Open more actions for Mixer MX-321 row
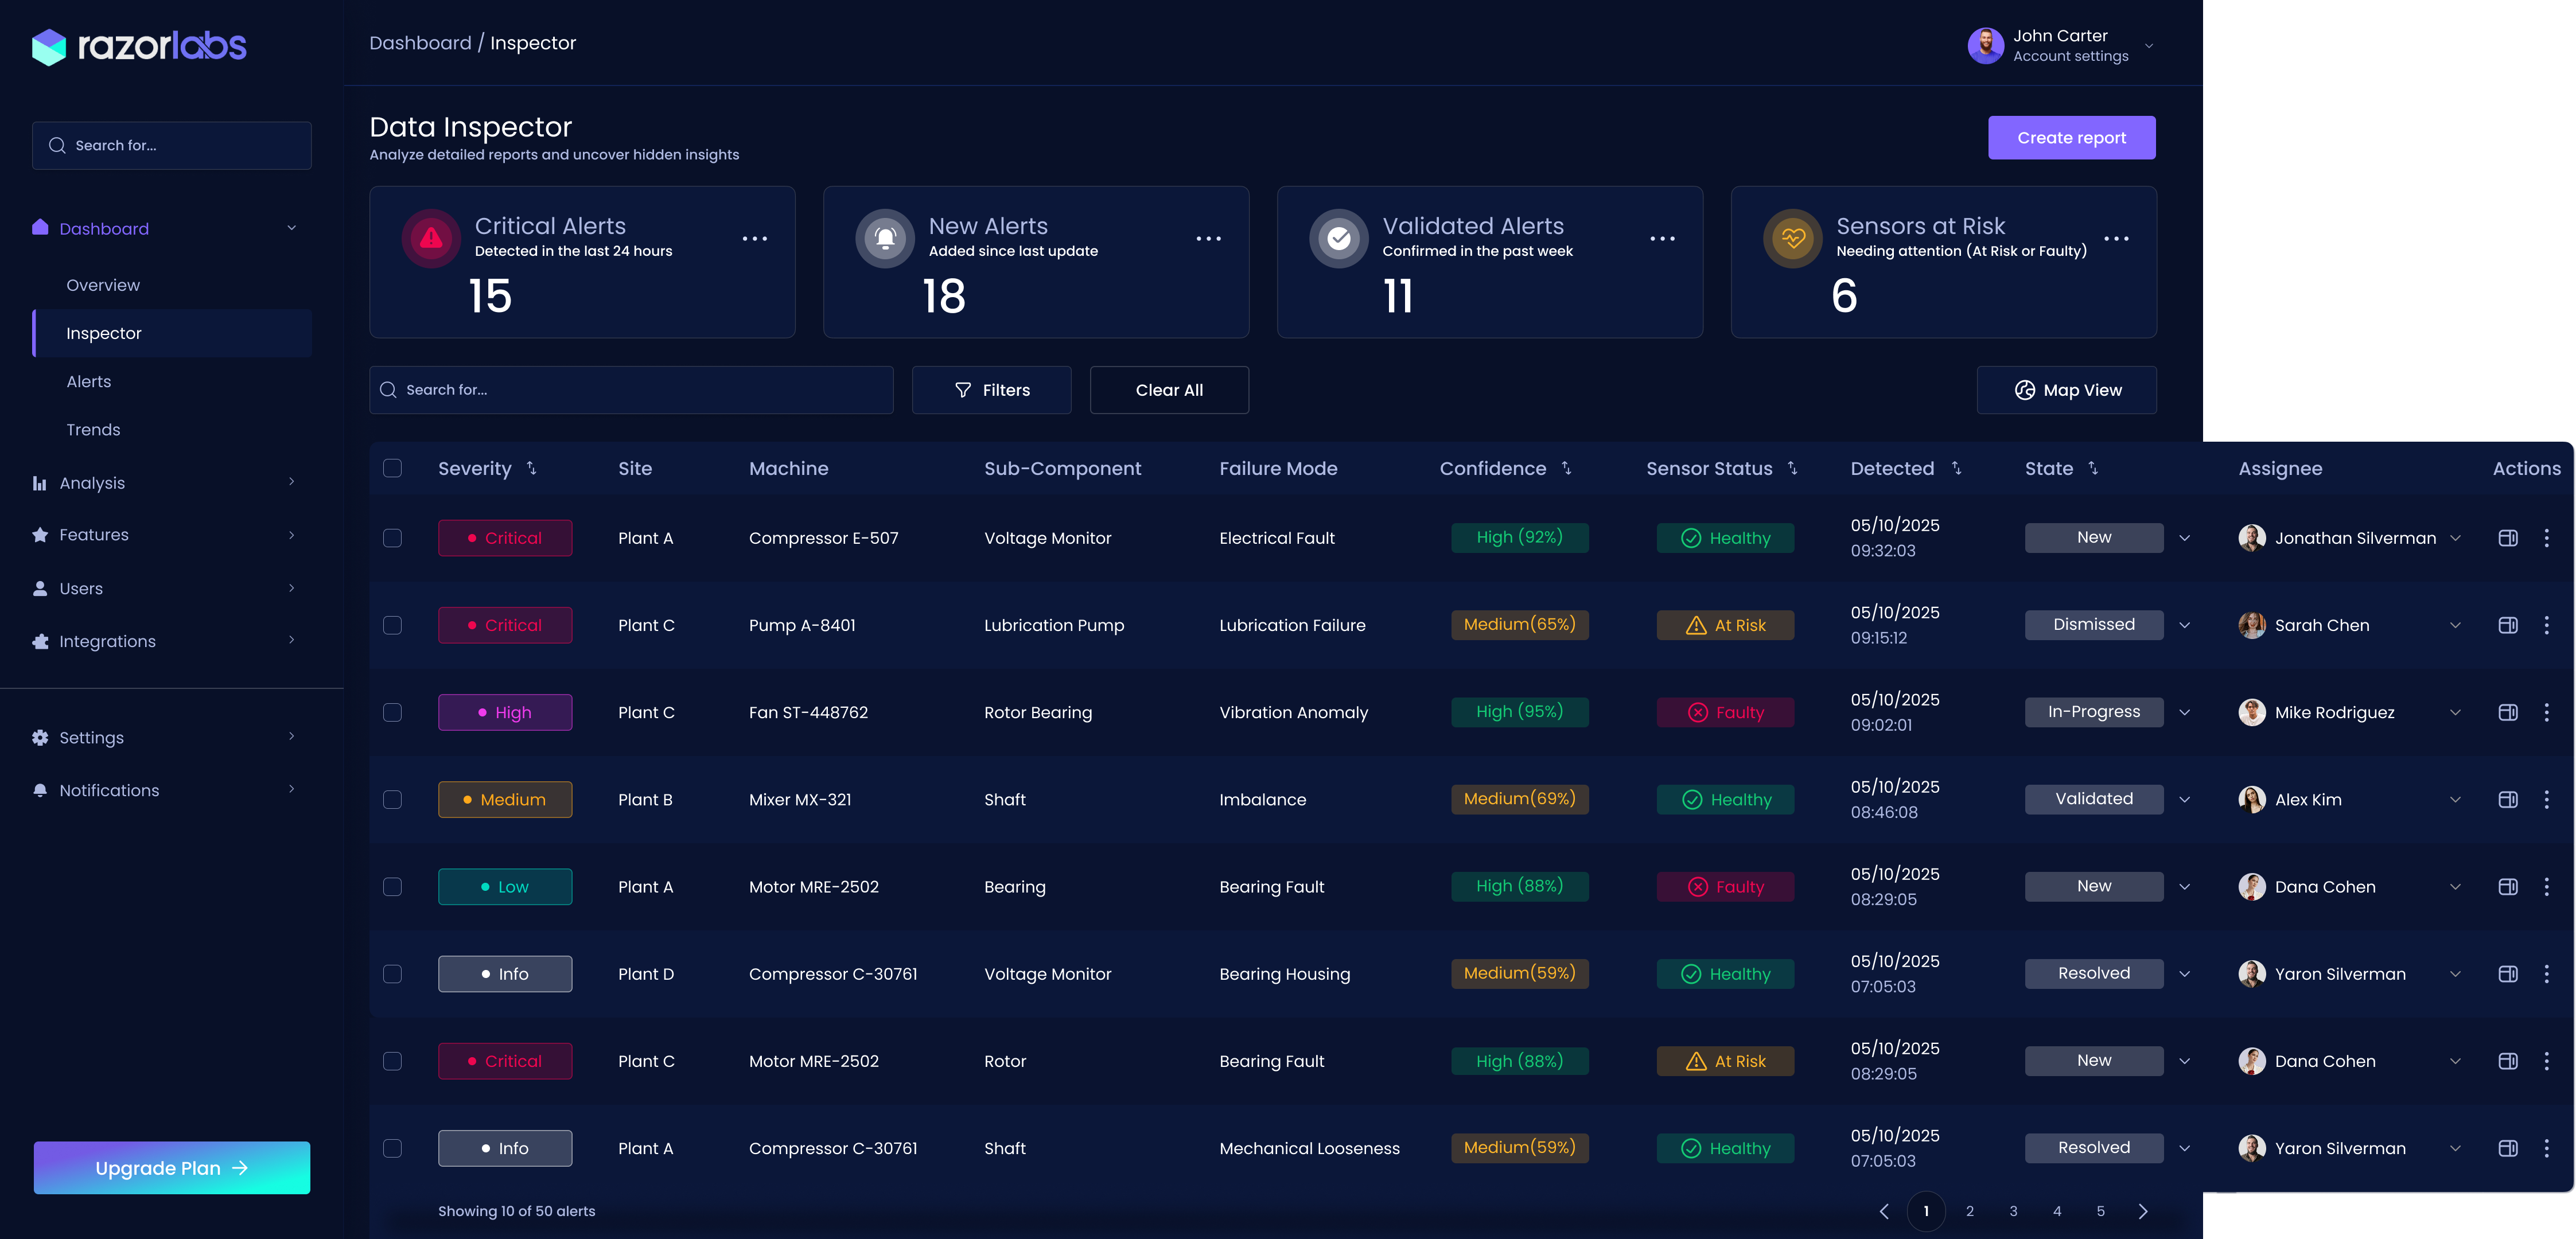 click(x=2547, y=799)
